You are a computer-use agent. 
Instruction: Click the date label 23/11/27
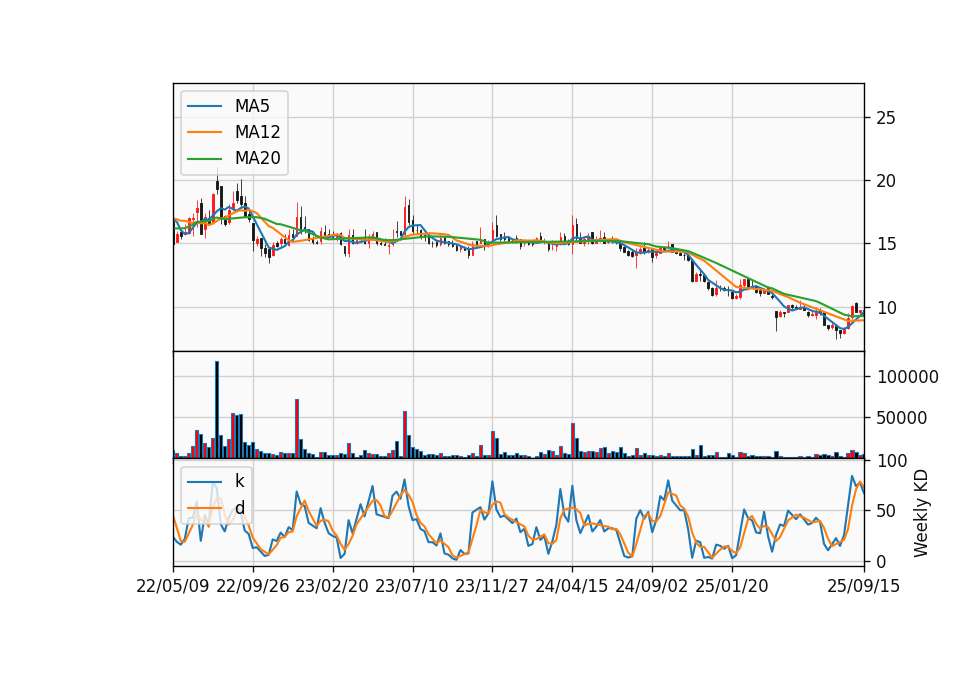coord(492,586)
